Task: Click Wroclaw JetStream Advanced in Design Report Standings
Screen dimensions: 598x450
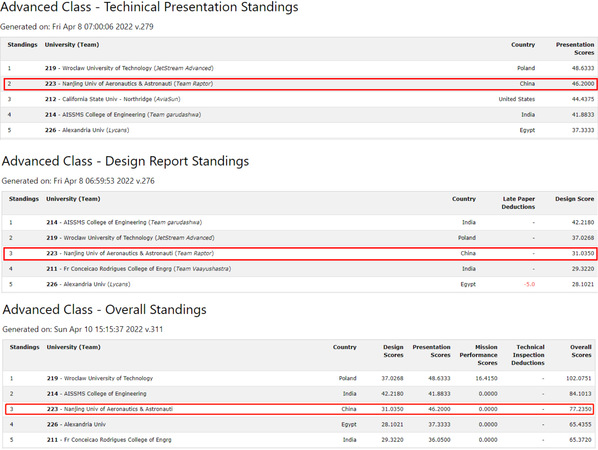Action: click(130, 238)
